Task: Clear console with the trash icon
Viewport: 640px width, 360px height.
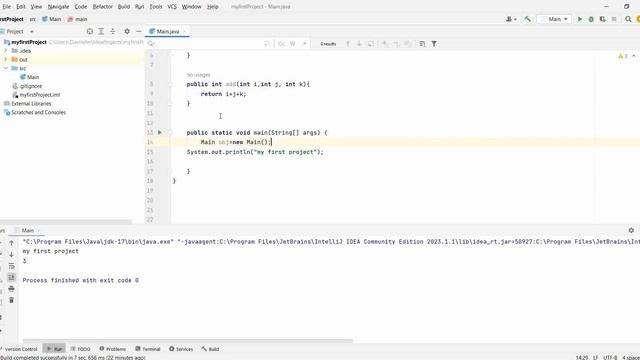Action: [11, 300]
